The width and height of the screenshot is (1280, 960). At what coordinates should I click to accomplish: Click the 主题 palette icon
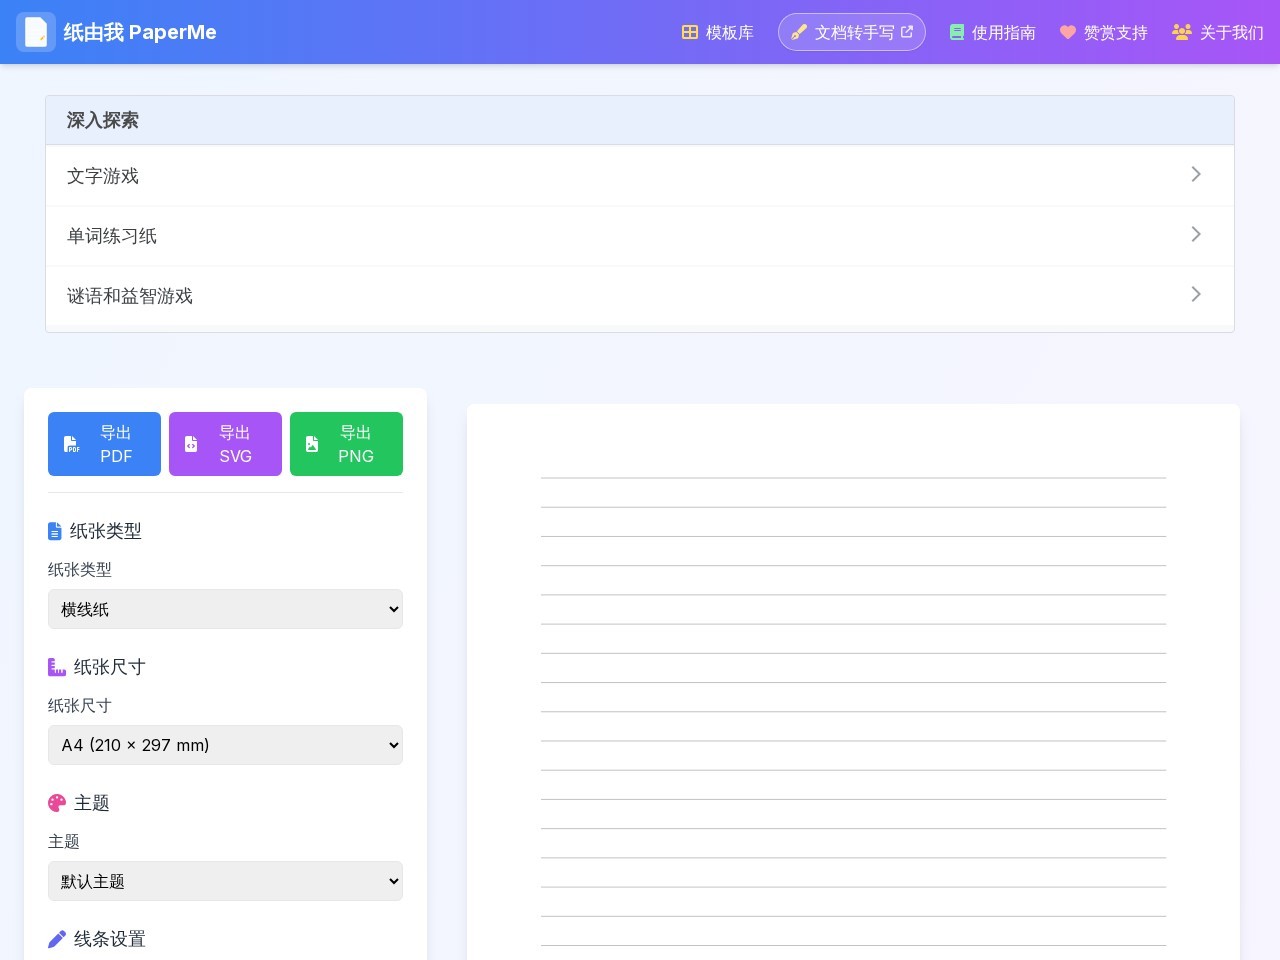coord(57,803)
